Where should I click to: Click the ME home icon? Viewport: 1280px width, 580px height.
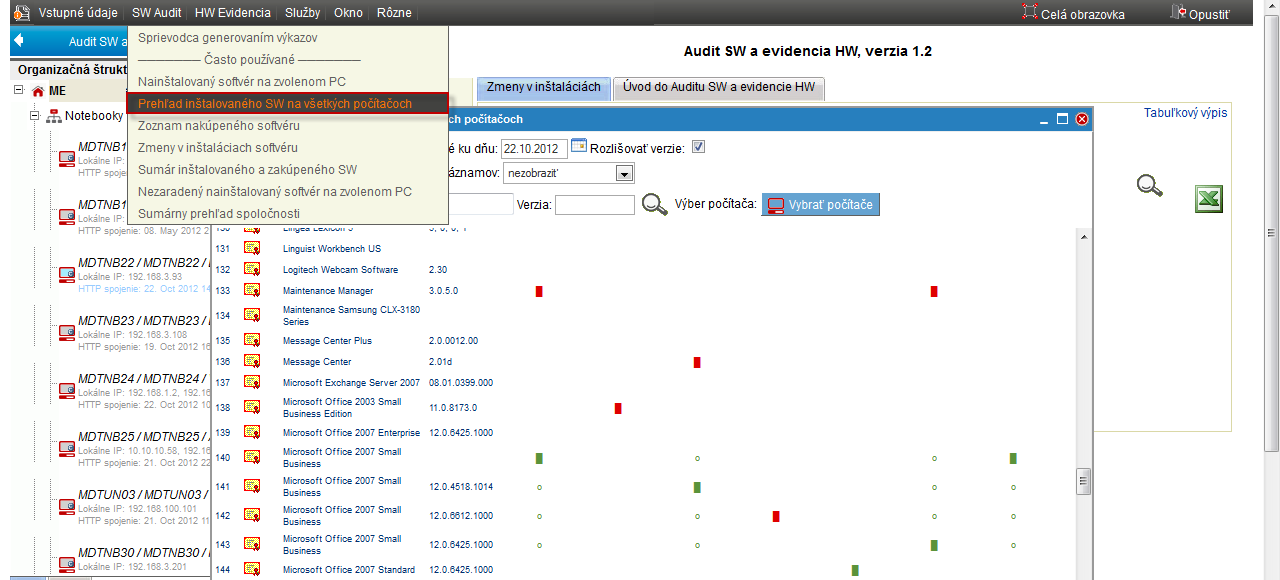click(x=38, y=91)
